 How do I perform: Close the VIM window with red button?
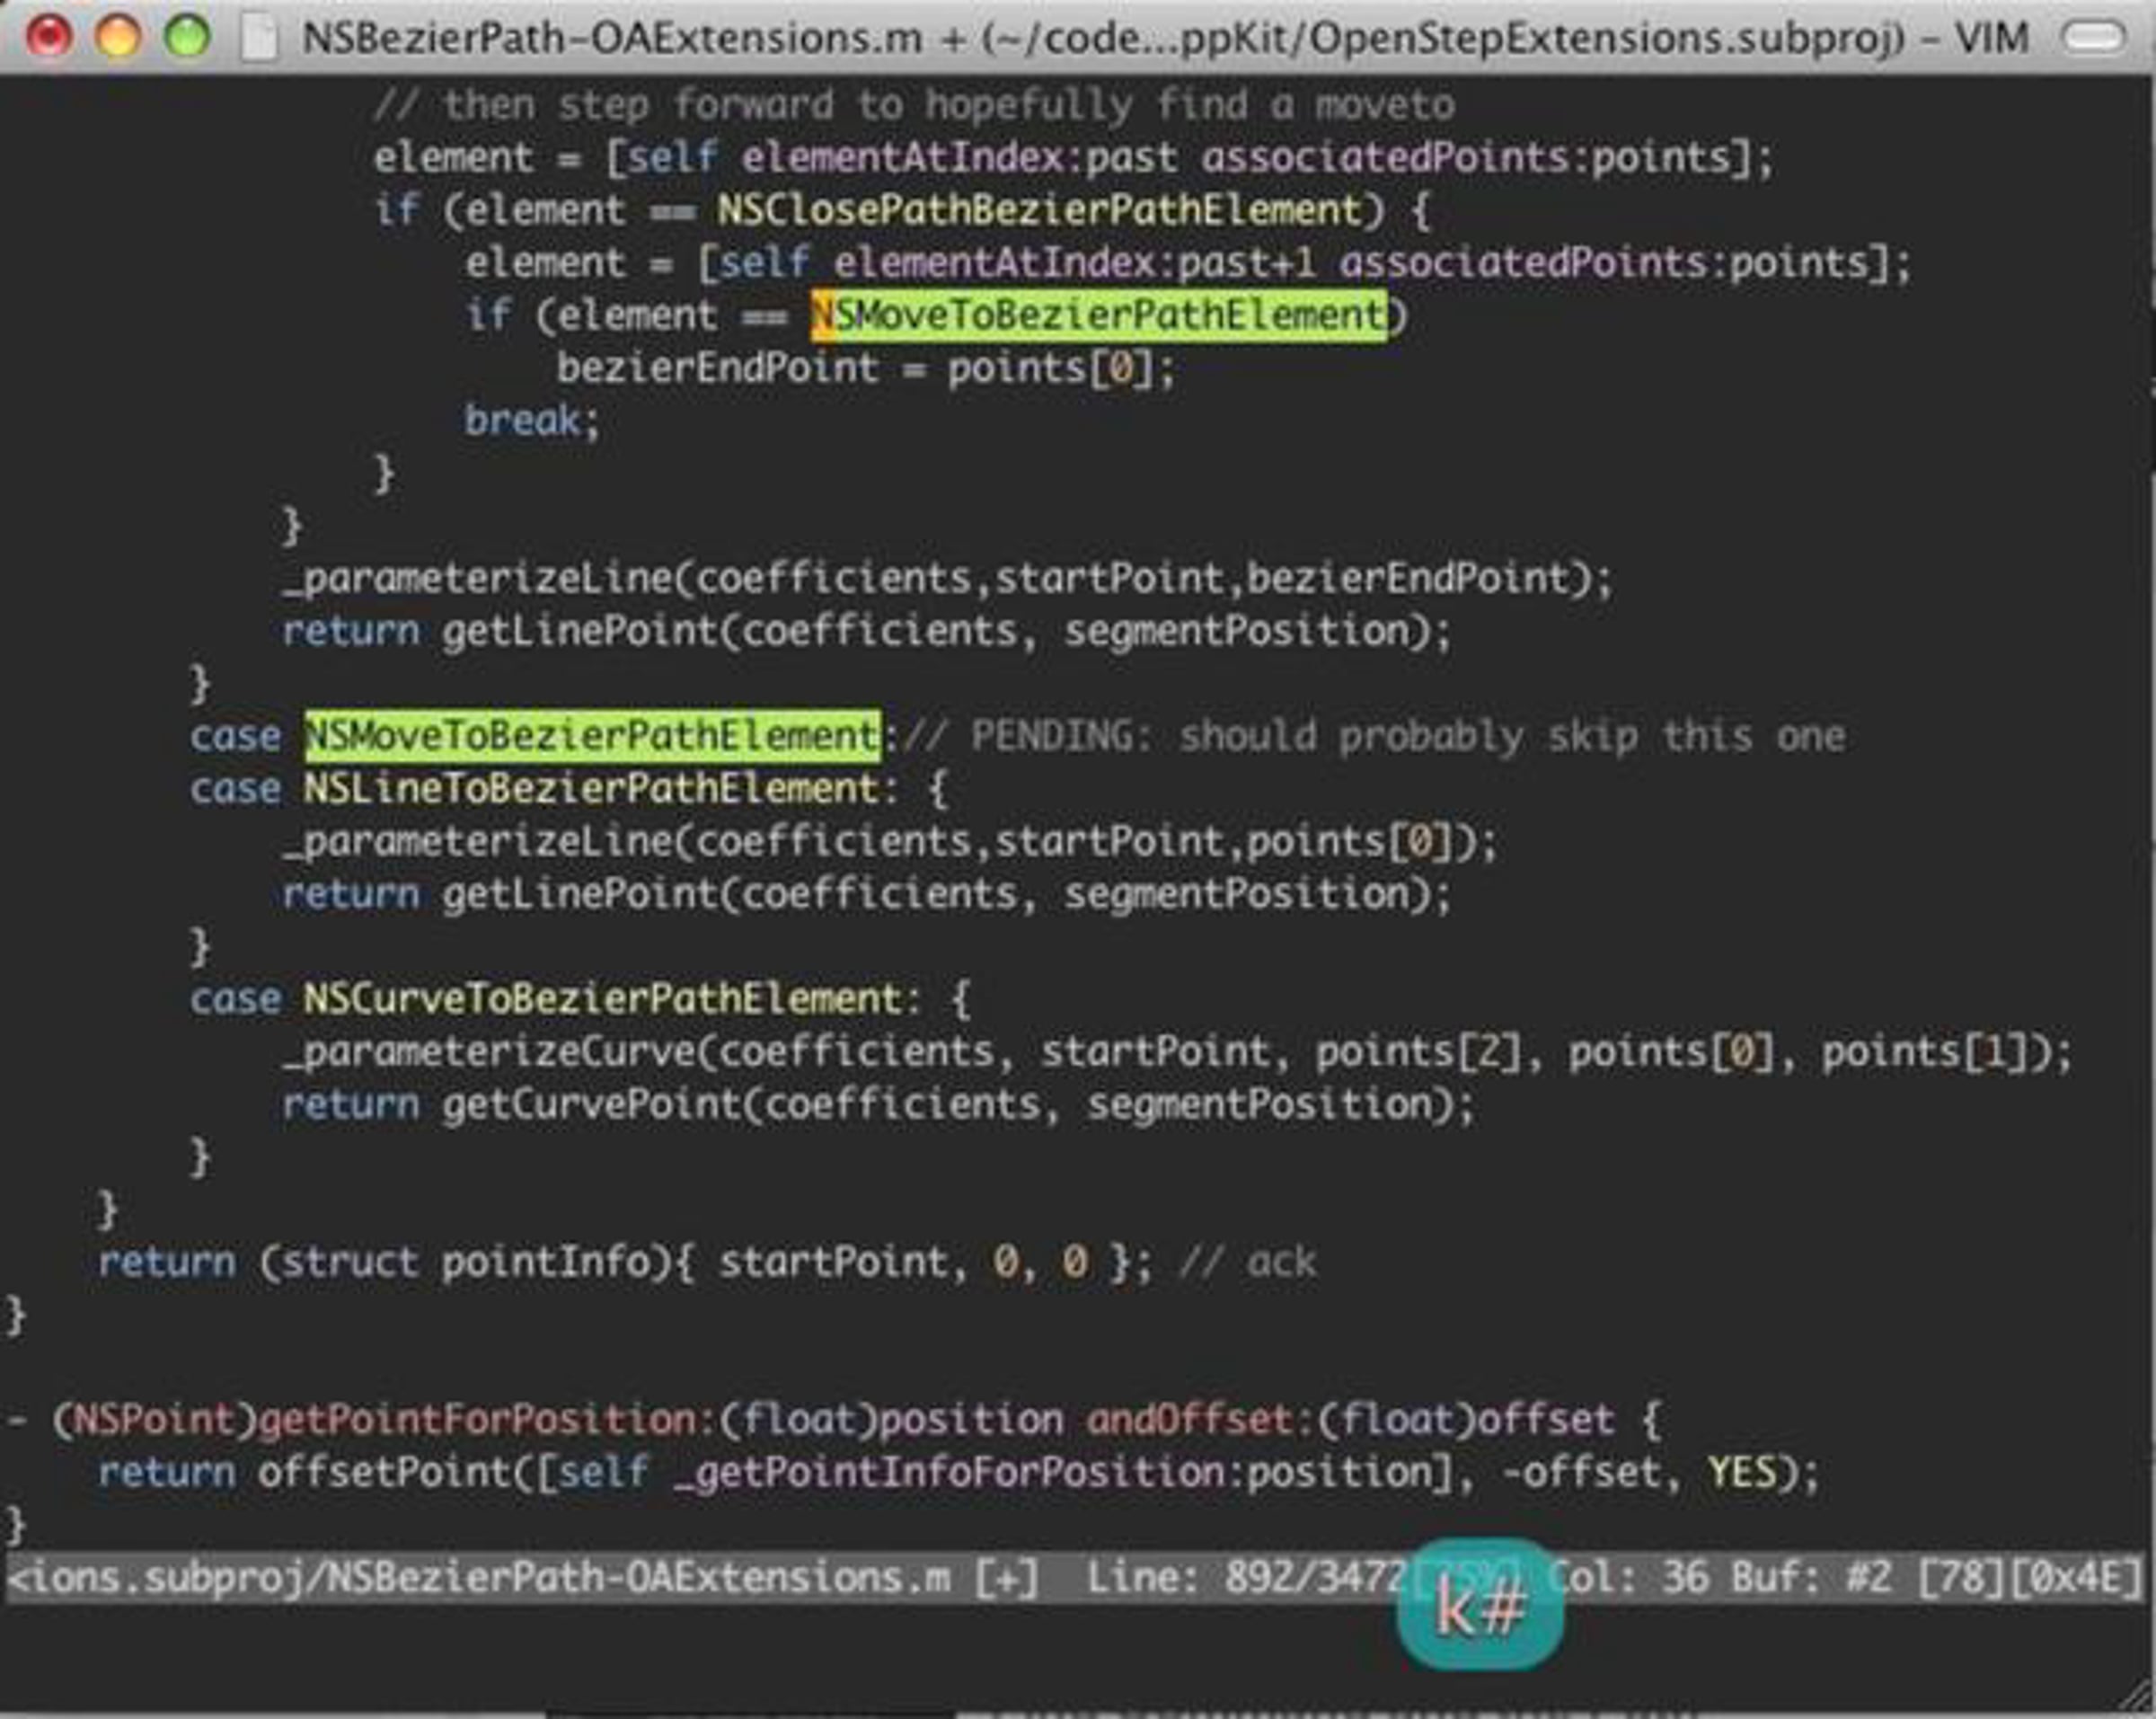49,37
